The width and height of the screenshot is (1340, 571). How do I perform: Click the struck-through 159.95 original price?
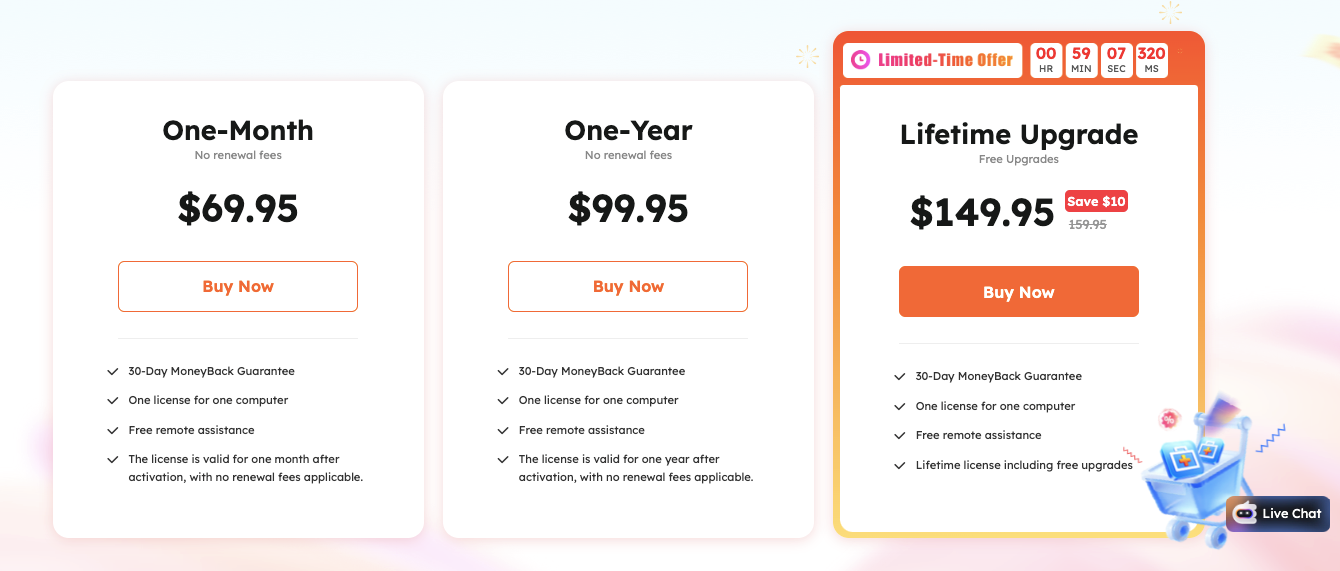pyautogui.click(x=1088, y=225)
